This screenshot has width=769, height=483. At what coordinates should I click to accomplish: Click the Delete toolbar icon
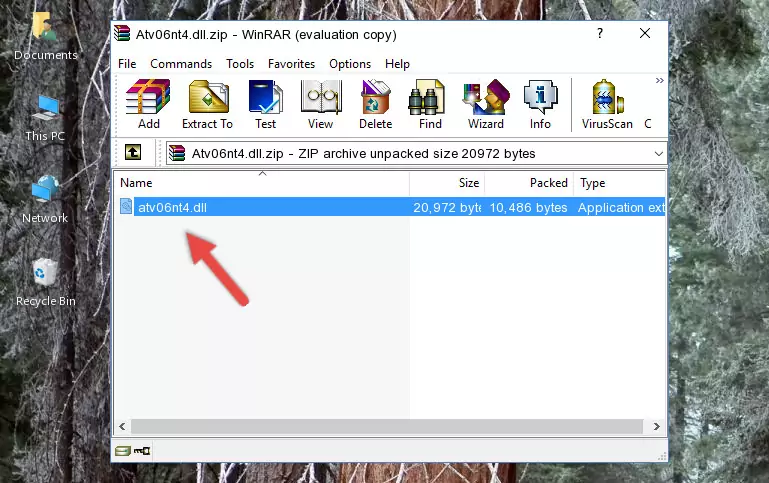[376, 104]
